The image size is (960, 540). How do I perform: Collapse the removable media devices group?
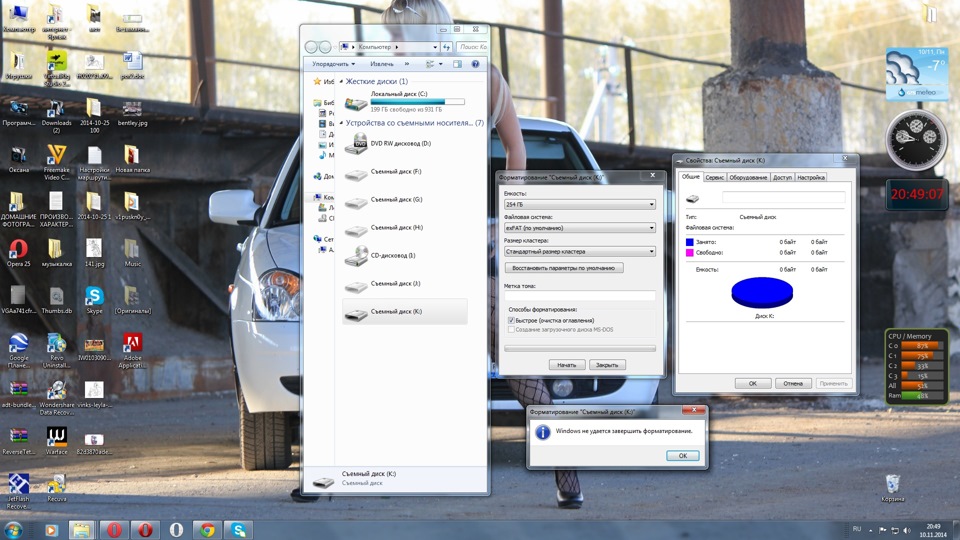(341, 123)
